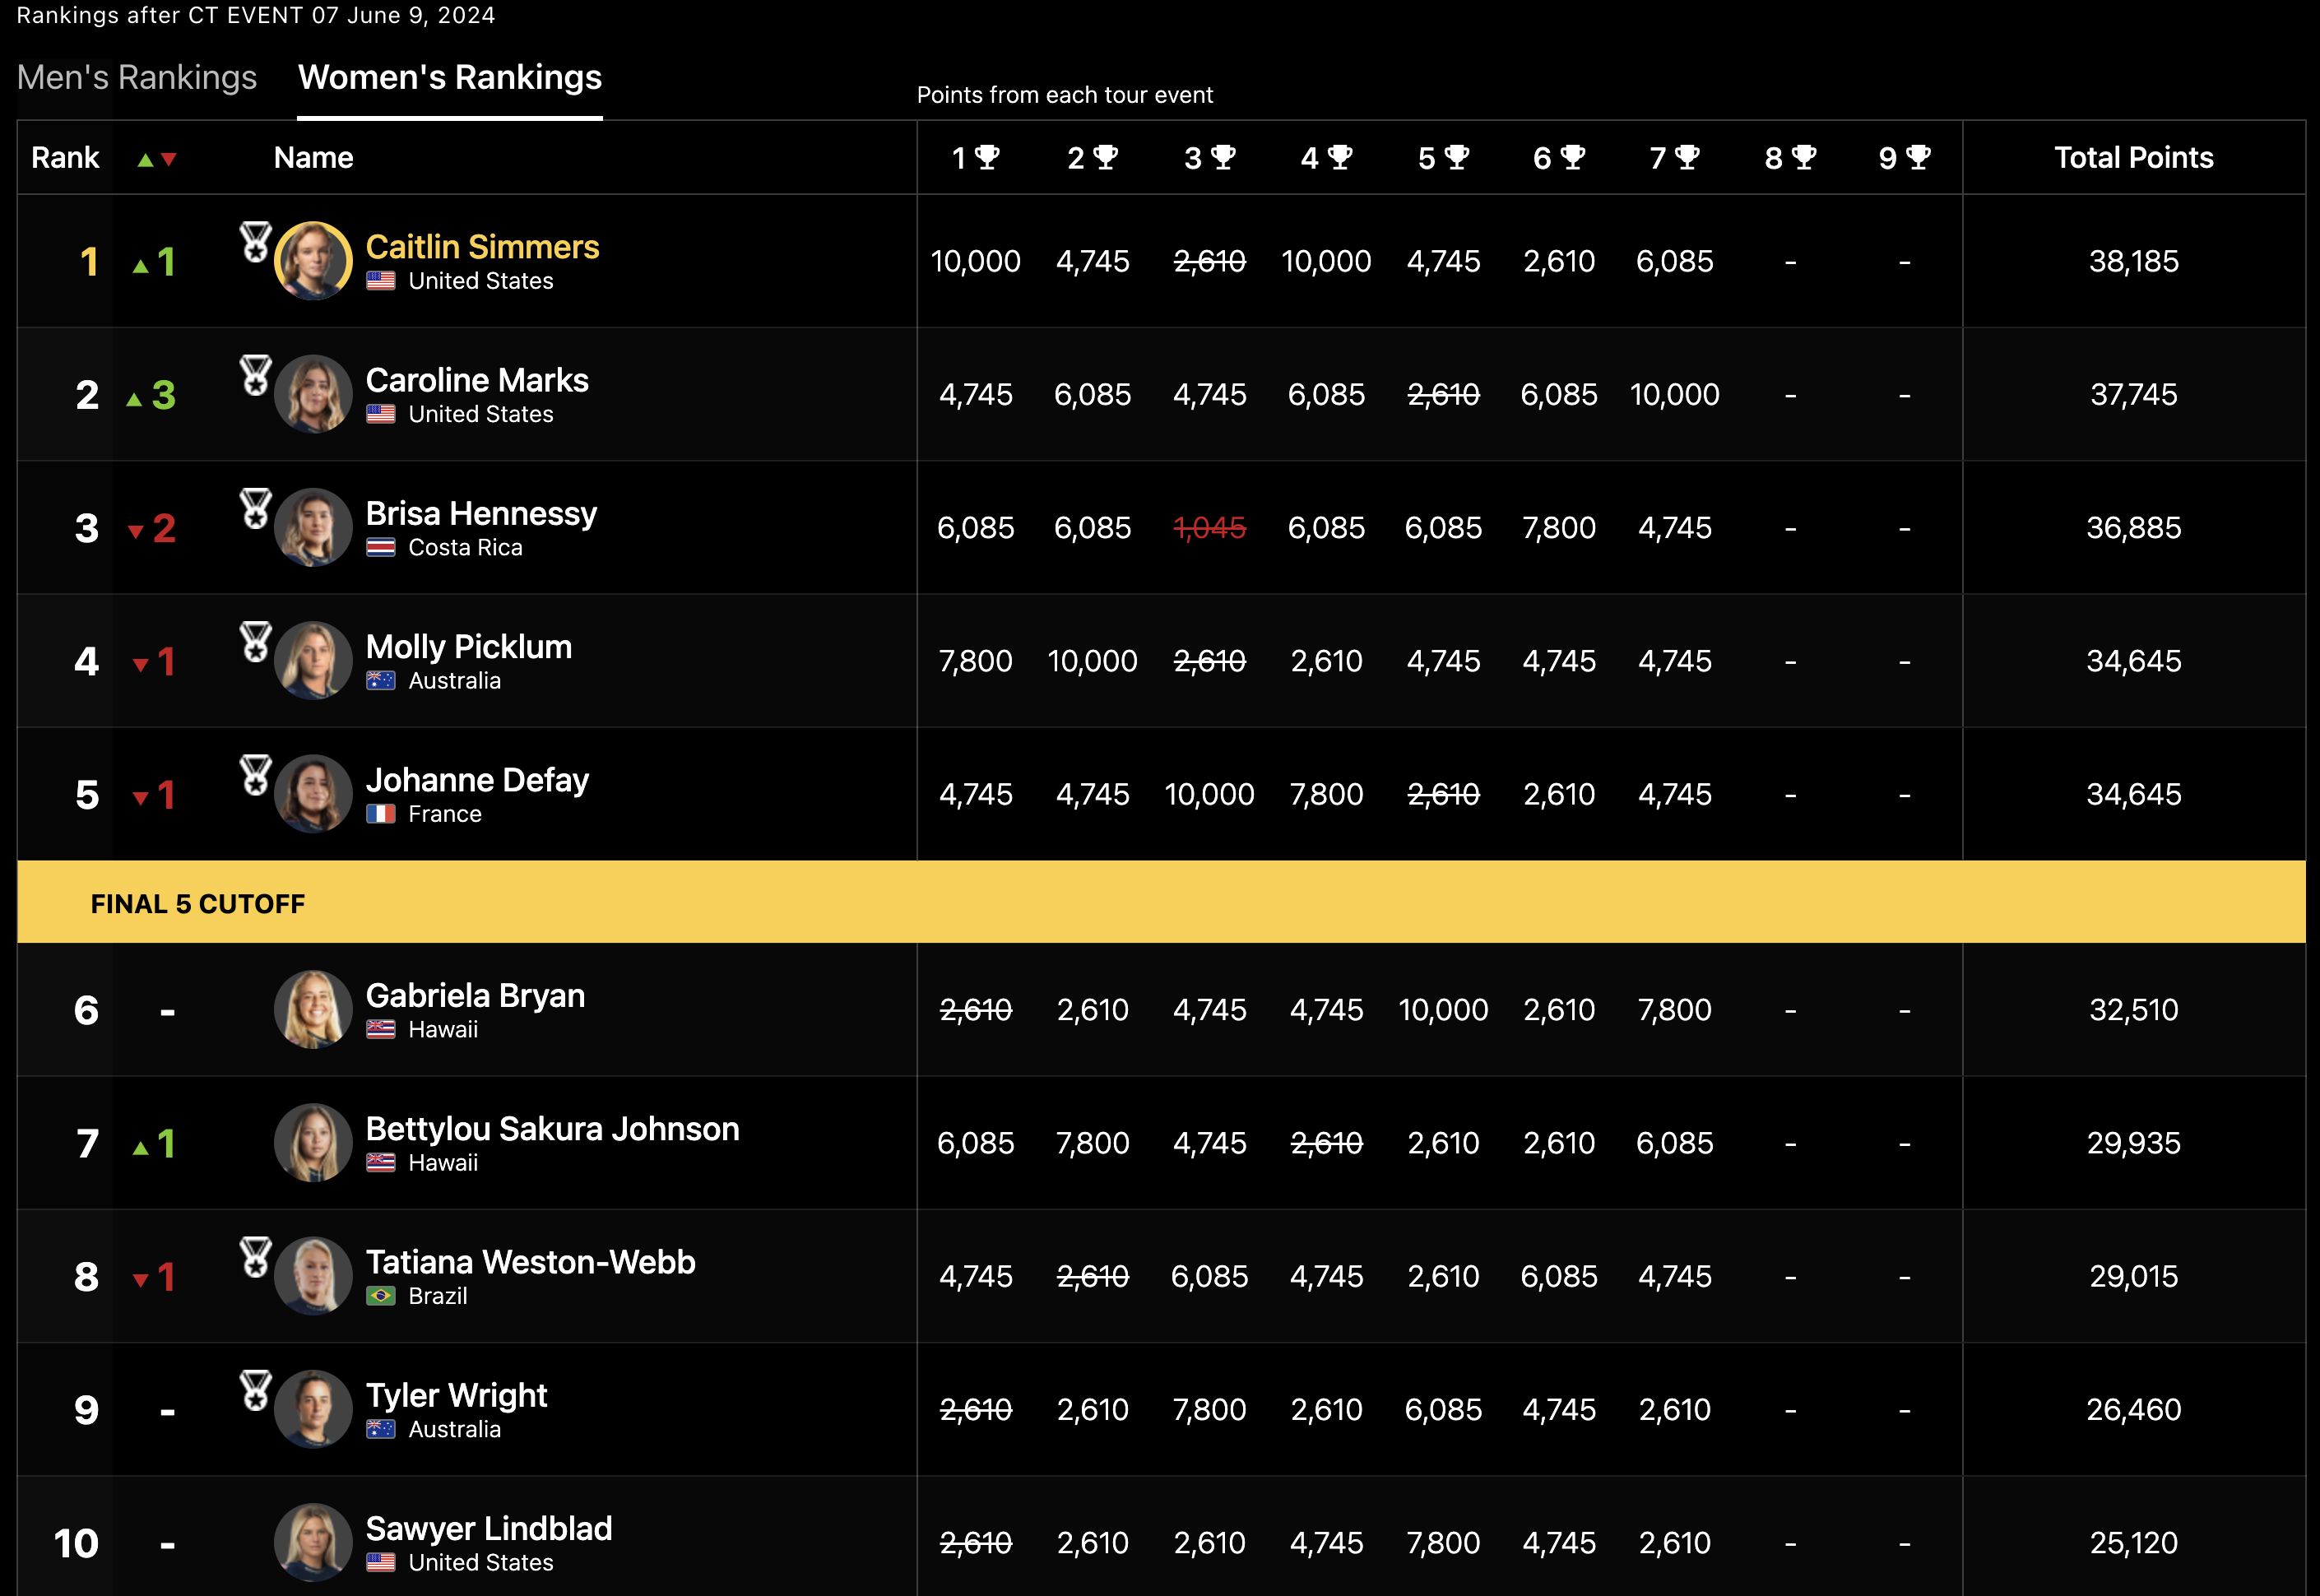The height and width of the screenshot is (1596, 2320).
Task: Click the event 1 trophy icon
Action: (x=987, y=157)
